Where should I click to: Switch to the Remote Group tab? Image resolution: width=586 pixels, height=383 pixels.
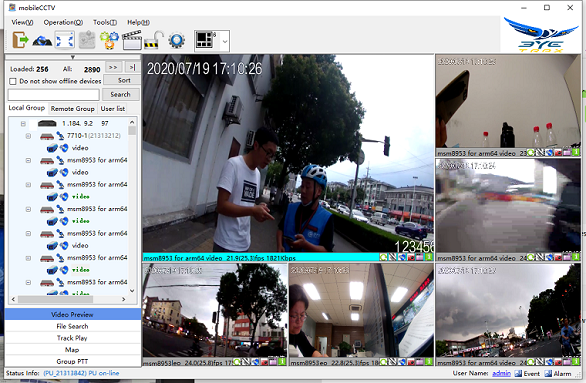click(73, 108)
